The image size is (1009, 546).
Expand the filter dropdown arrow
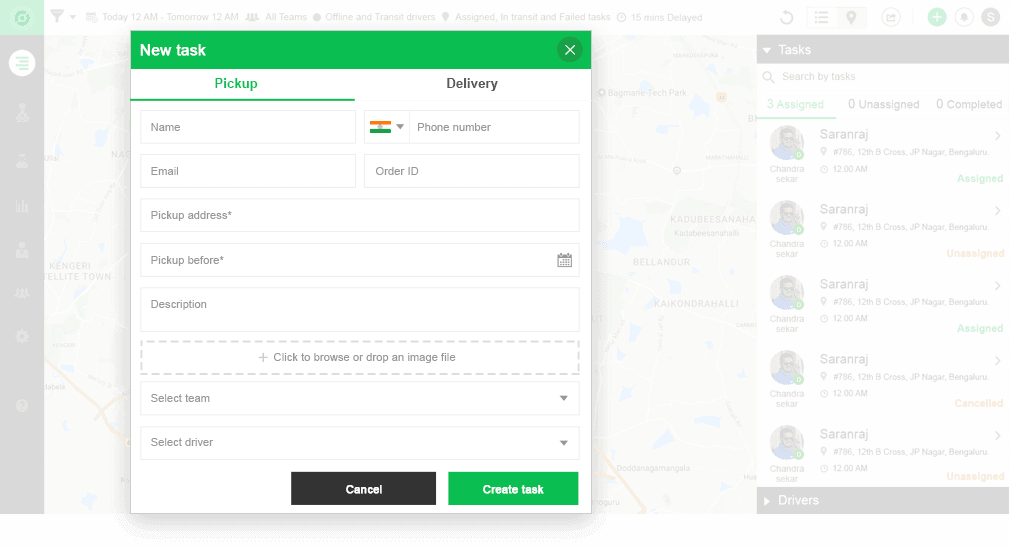tap(73, 17)
